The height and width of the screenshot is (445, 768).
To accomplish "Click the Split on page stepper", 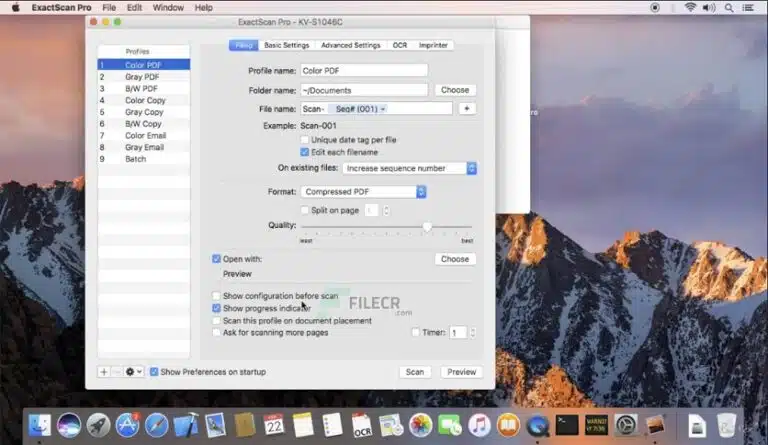I will click(386, 211).
